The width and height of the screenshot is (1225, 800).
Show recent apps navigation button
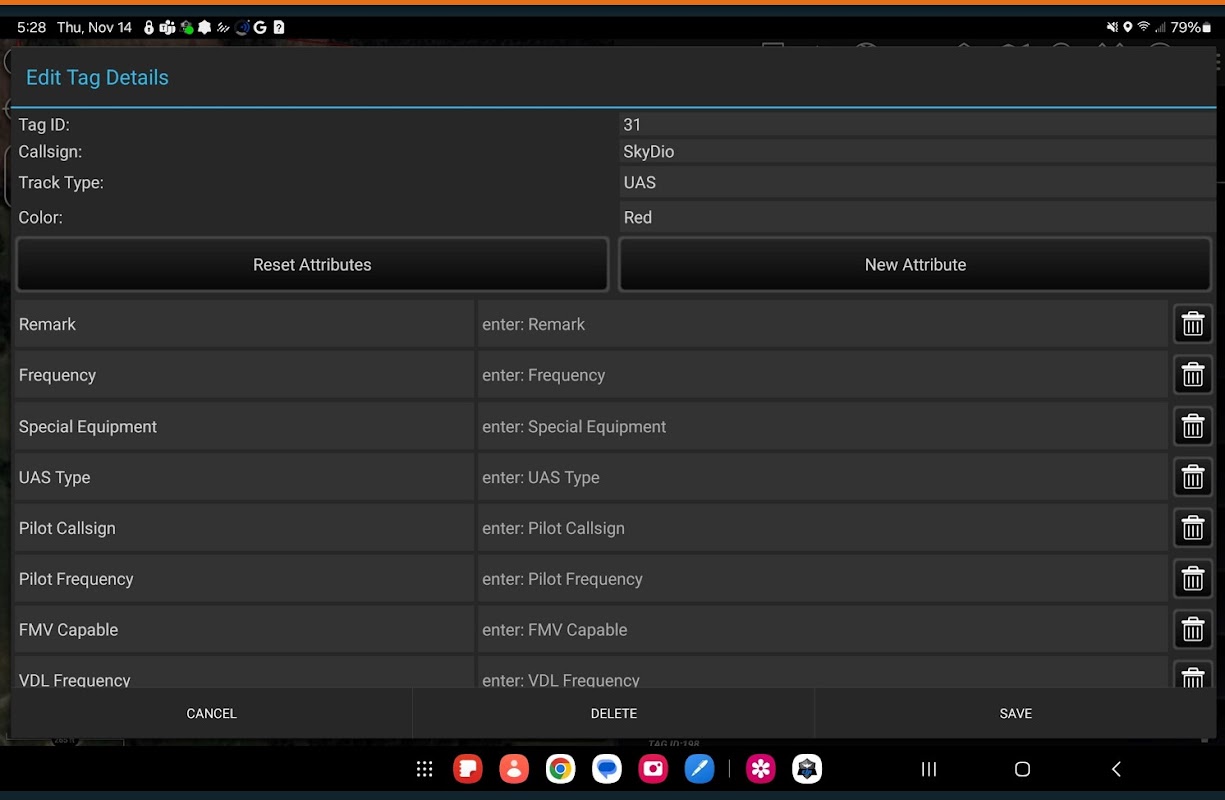point(929,769)
